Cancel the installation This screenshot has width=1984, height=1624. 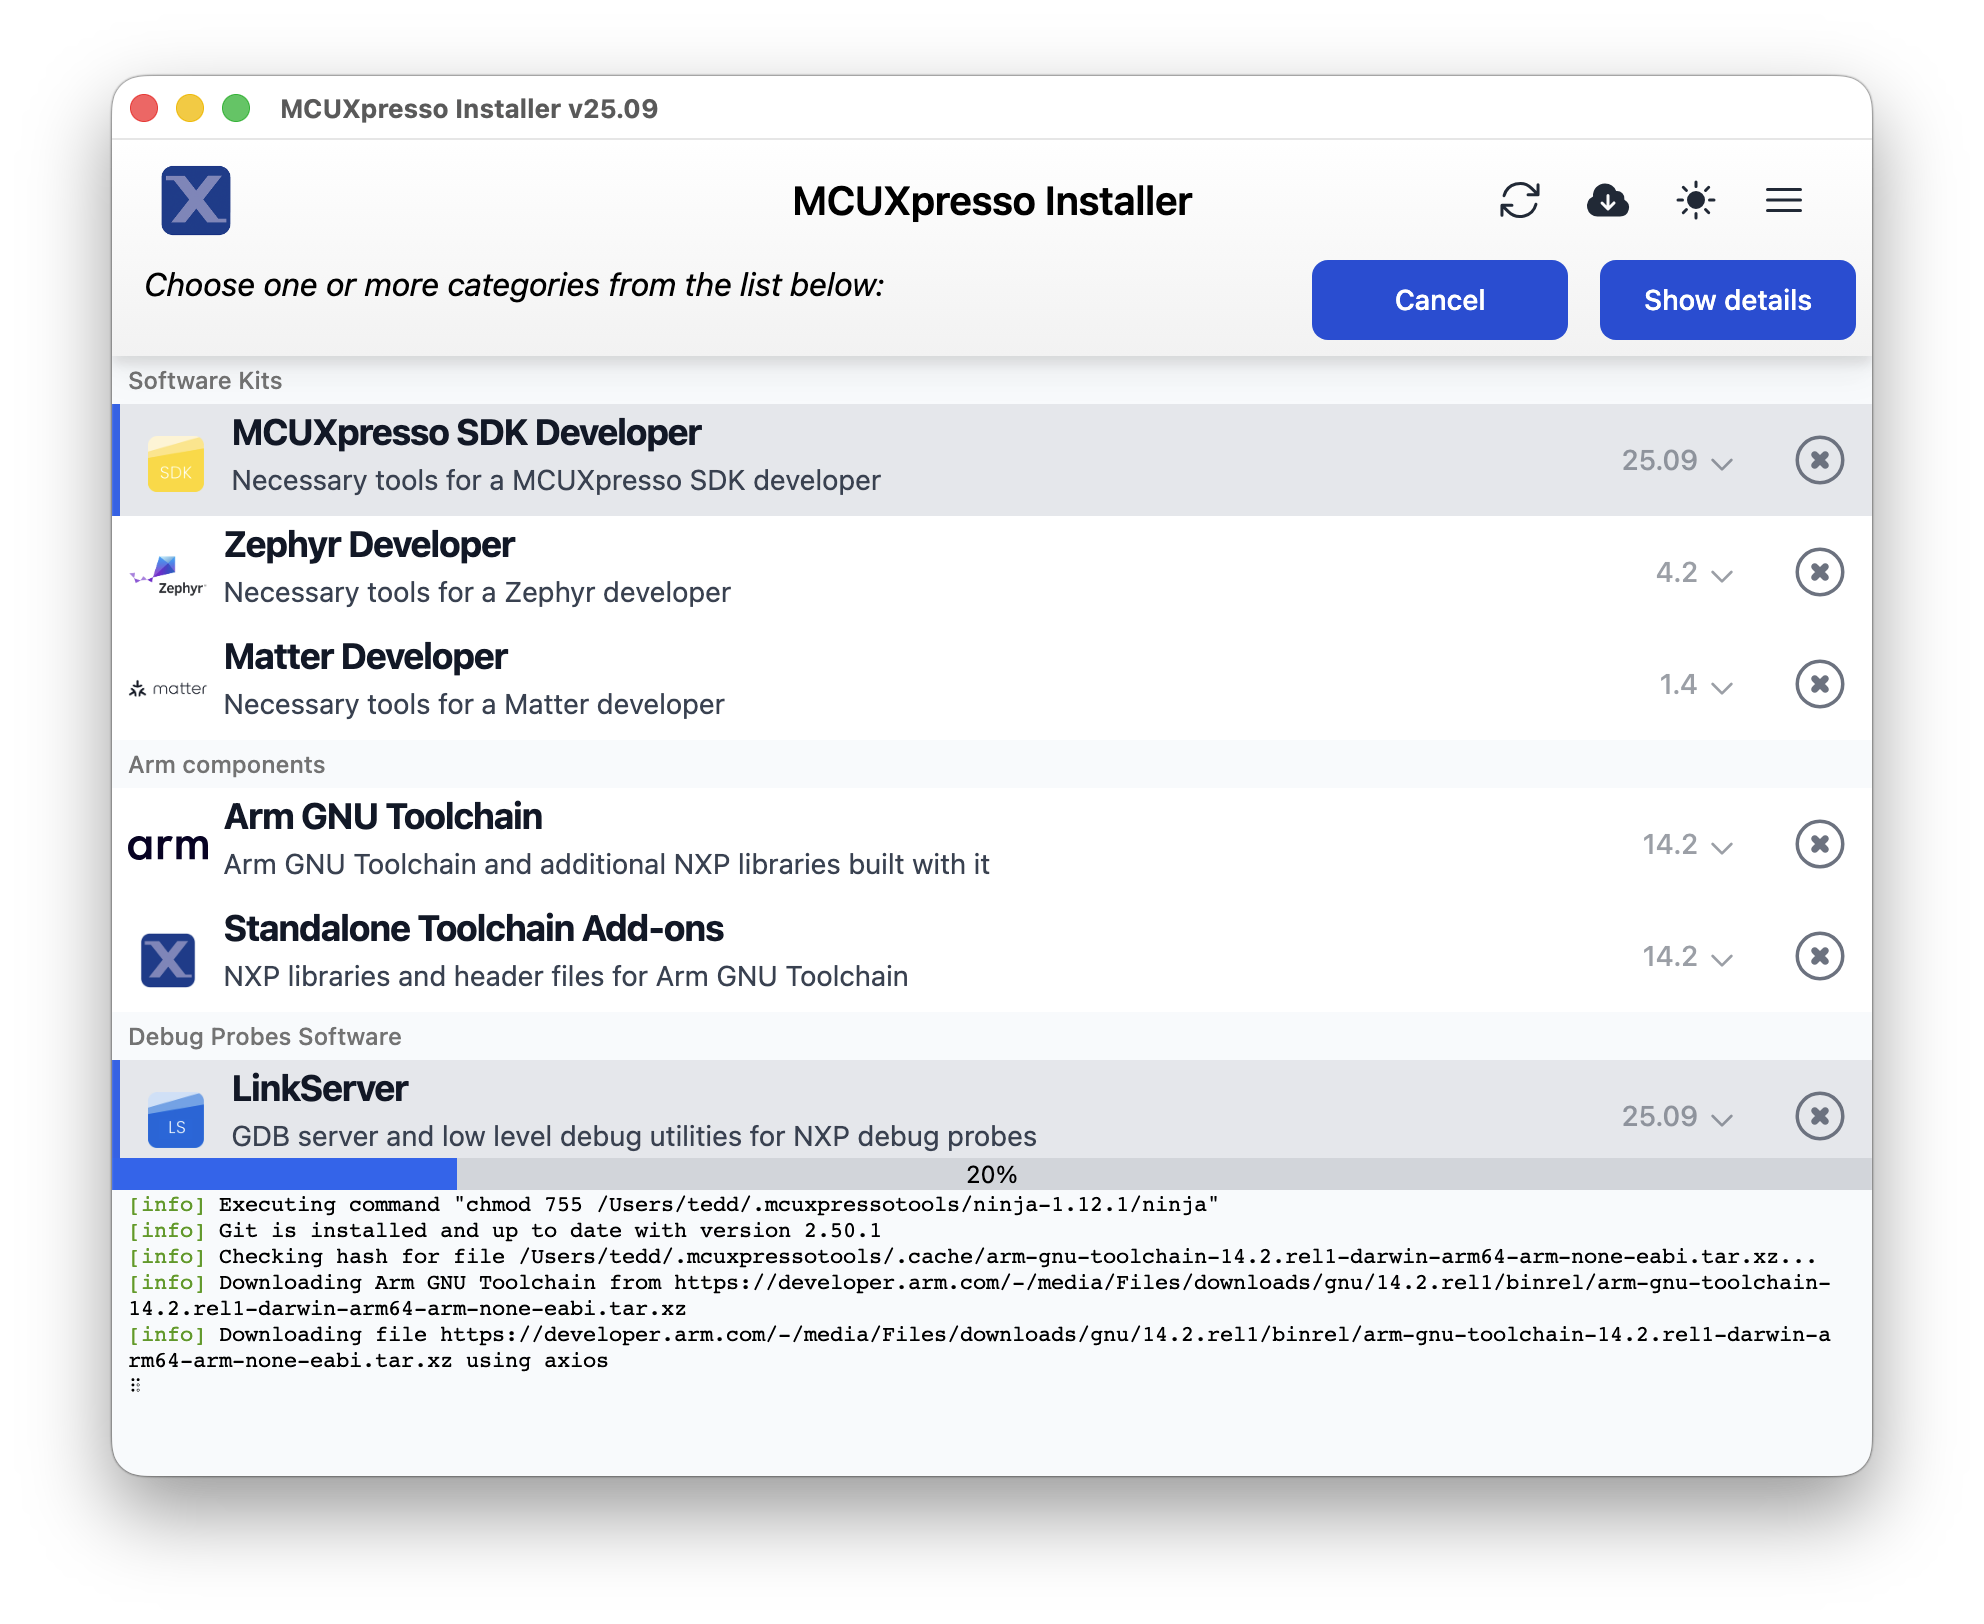point(1439,300)
